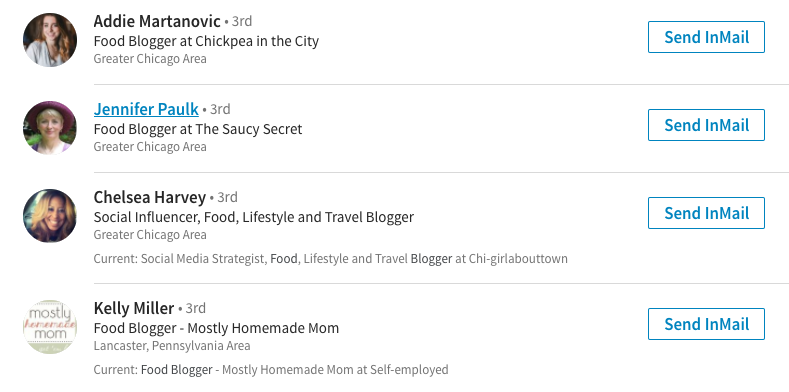This screenshot has width=789, height=392.
Task: Send InMail to Chelsea Harvey
Action: 706,213
